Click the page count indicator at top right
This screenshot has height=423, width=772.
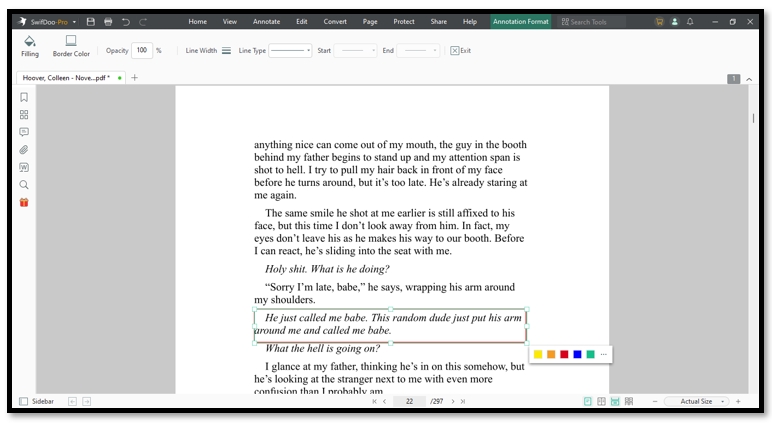click(x=734, y=79)
